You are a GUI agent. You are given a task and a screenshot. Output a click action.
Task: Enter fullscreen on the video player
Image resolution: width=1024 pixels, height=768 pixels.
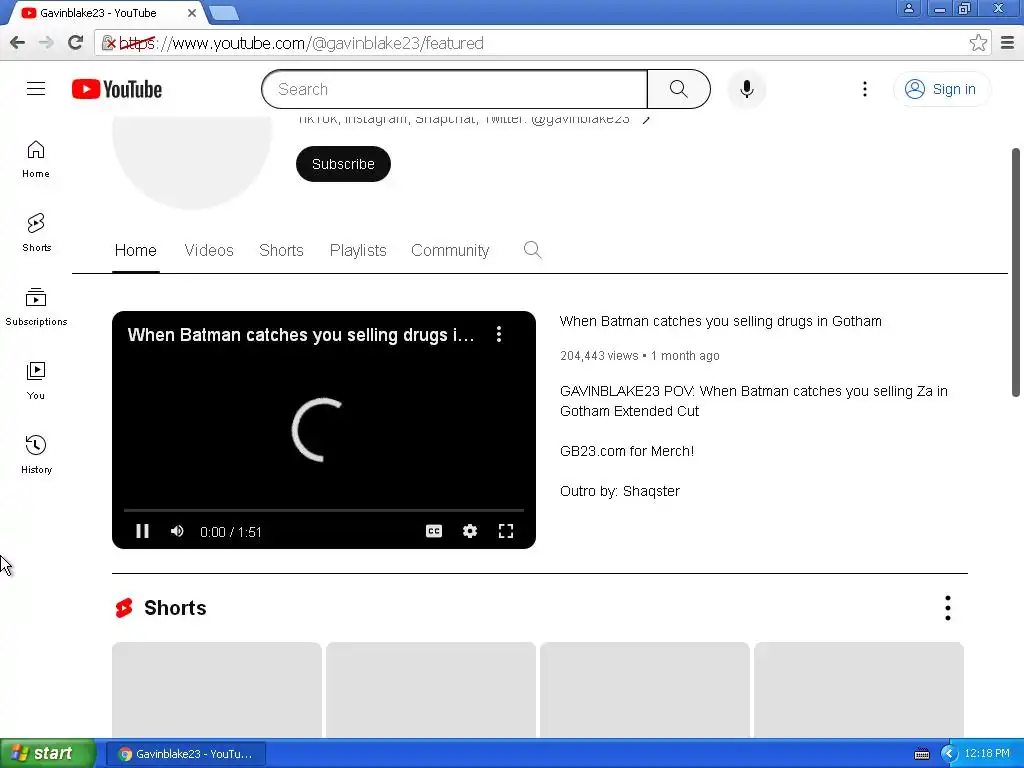click(505, 531)
